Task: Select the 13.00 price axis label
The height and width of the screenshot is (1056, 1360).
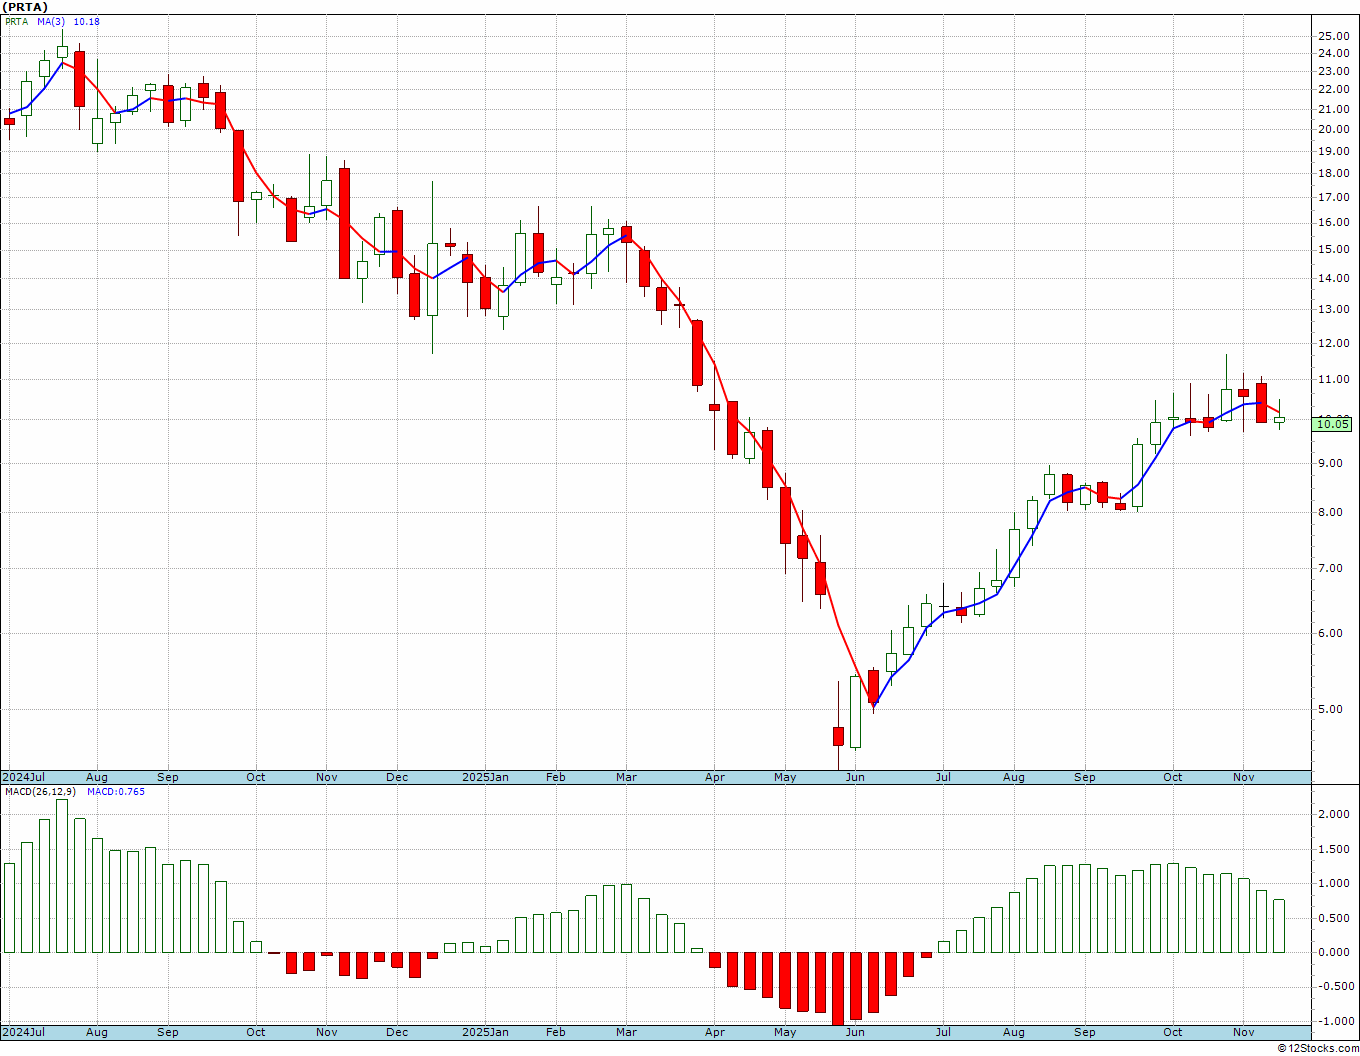Action: [x=1334, y=310]
